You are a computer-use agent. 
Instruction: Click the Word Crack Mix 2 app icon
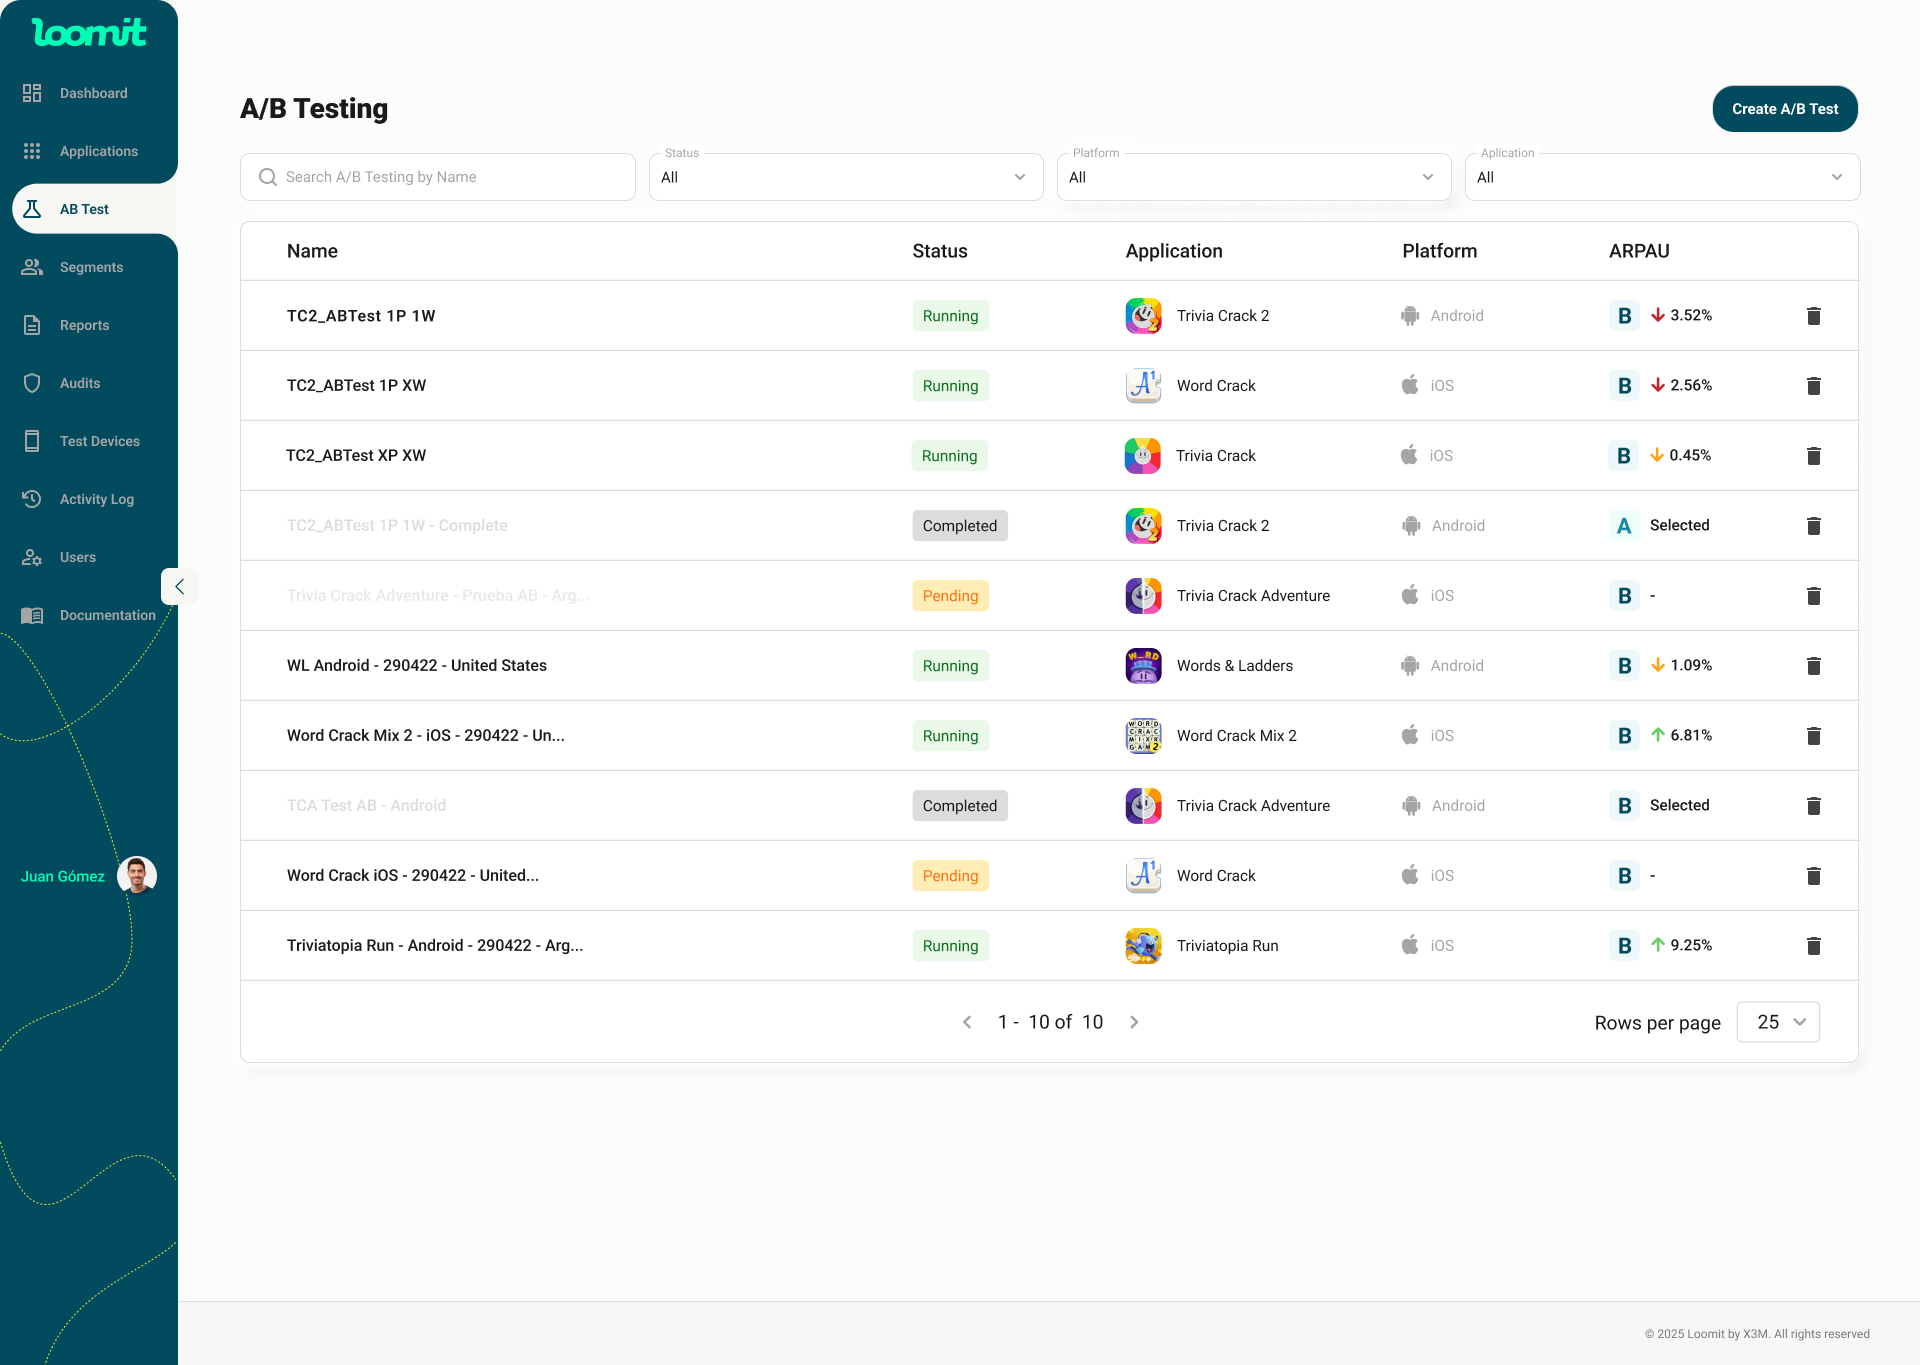coord(1143,736)
